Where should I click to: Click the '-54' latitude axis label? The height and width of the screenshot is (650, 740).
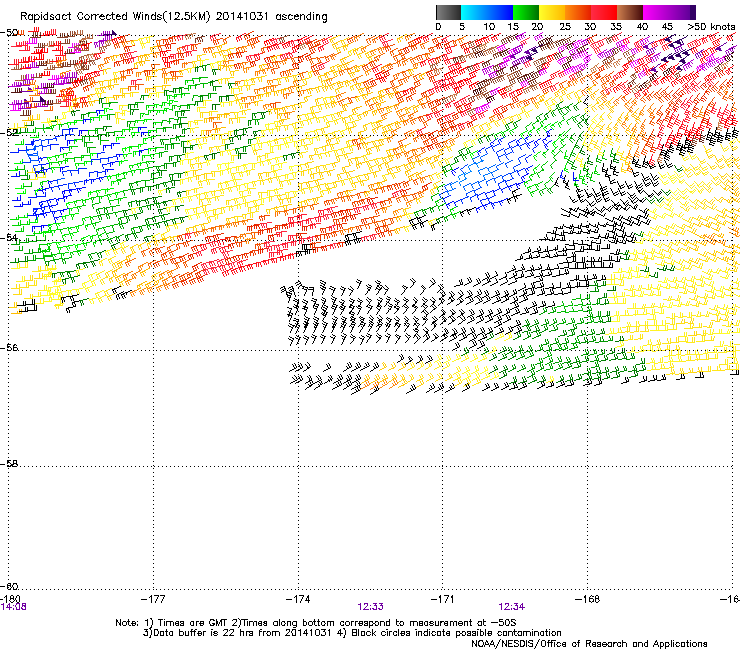coord(9,237)
